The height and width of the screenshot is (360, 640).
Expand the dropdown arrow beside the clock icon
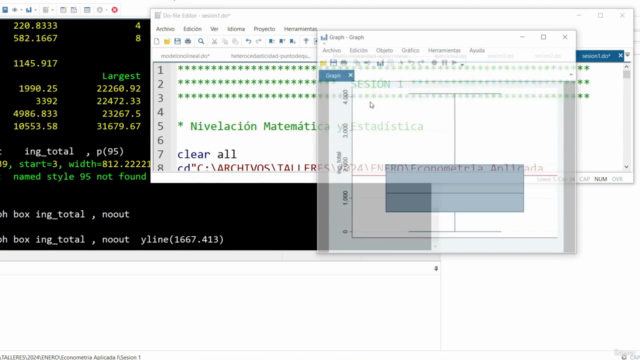coord(106,10)
